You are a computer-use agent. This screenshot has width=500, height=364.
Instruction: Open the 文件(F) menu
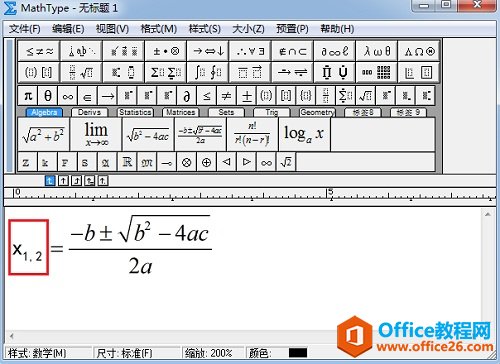click(25, 29)
